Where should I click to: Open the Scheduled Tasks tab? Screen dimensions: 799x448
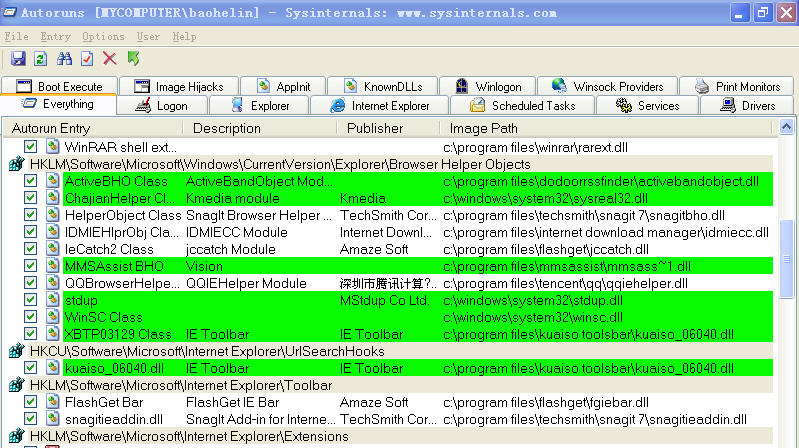click(x=522, y=106)
